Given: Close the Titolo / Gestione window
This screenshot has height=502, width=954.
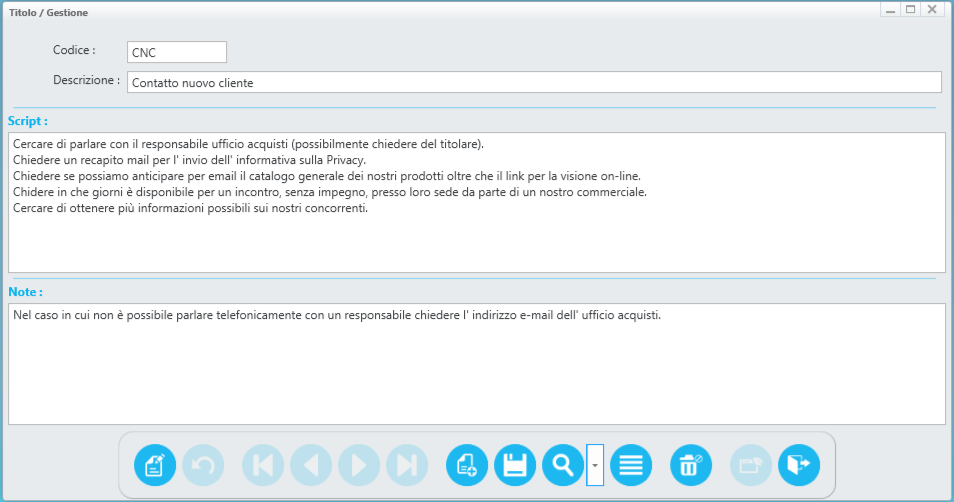Looking at the screenshot, I should (x=932, y=10).
